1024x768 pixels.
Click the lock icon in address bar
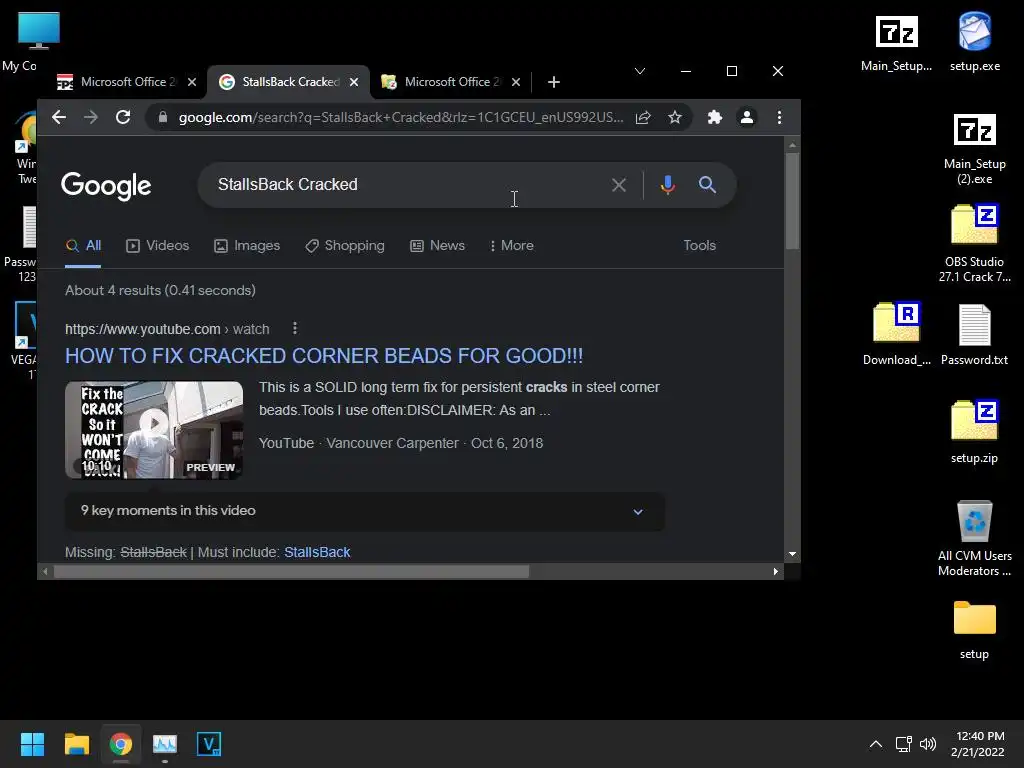(x=163, y=118)
